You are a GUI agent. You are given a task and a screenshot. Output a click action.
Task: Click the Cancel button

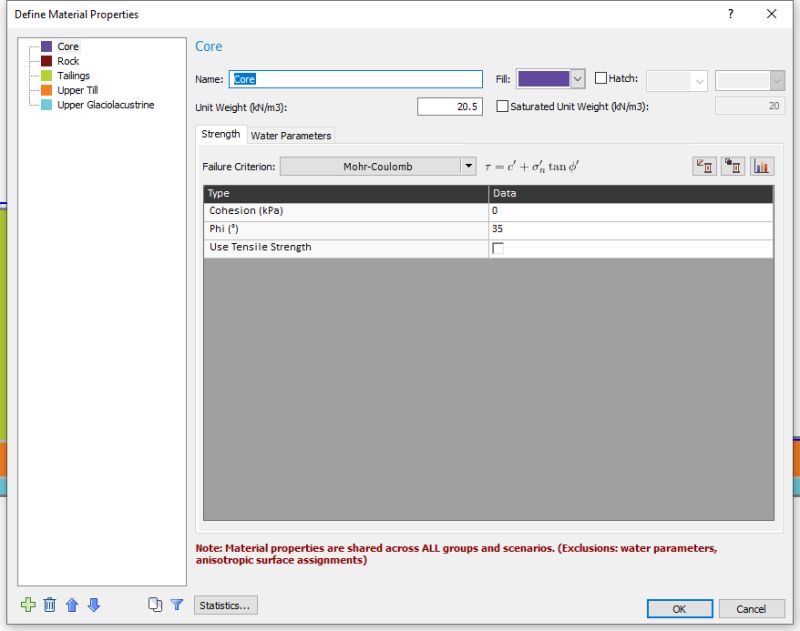point(751,609)
